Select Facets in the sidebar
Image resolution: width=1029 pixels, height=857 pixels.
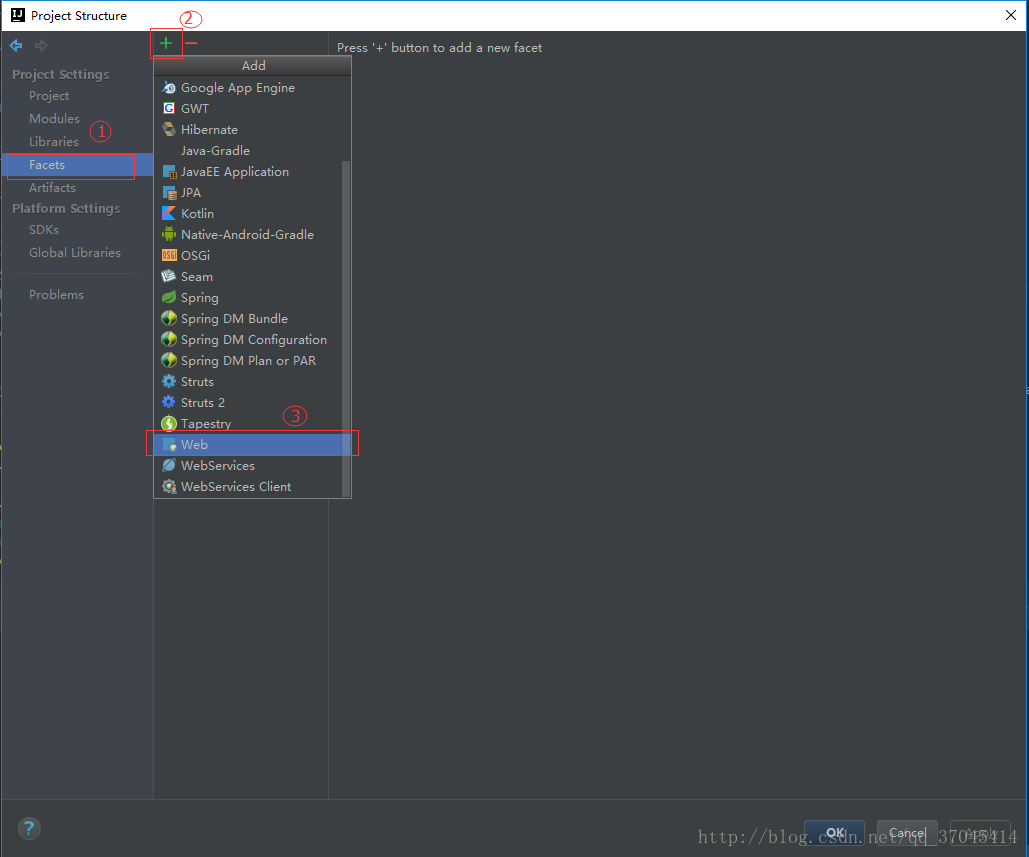(77, 165)
